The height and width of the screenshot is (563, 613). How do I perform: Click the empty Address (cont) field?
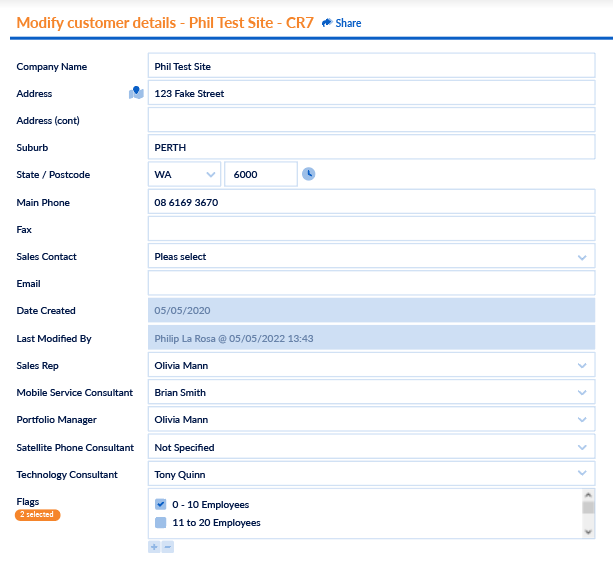pyautogui.click(x=371, y=120)
